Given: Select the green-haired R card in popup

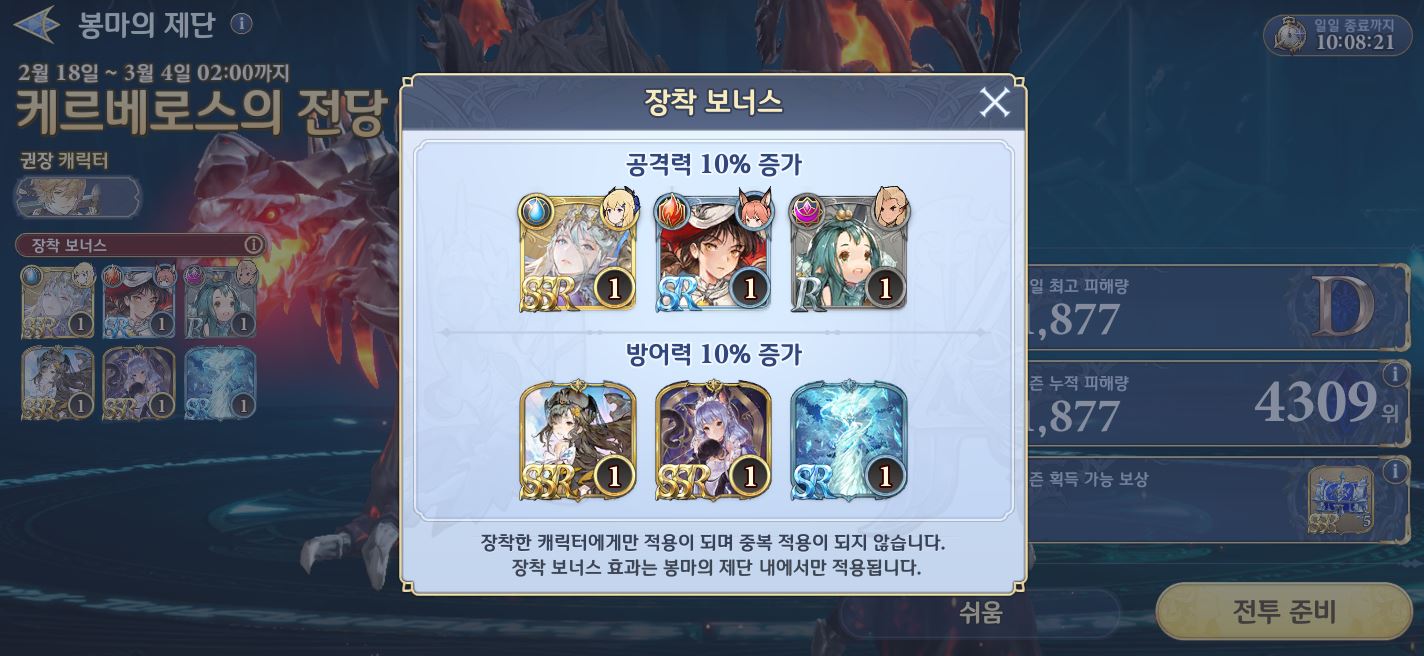Looking at the screenshot, I should coord(848,251).
